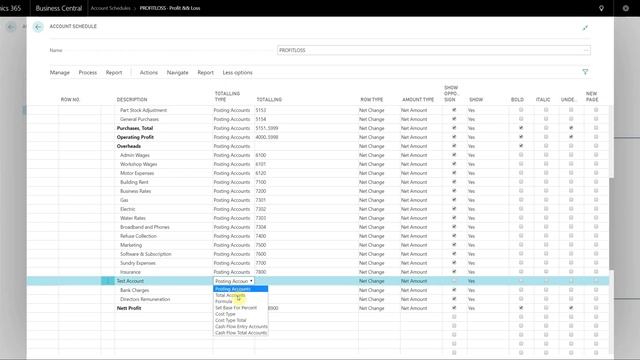
Task: Click the Description column header
Action: tap(132, 100)
